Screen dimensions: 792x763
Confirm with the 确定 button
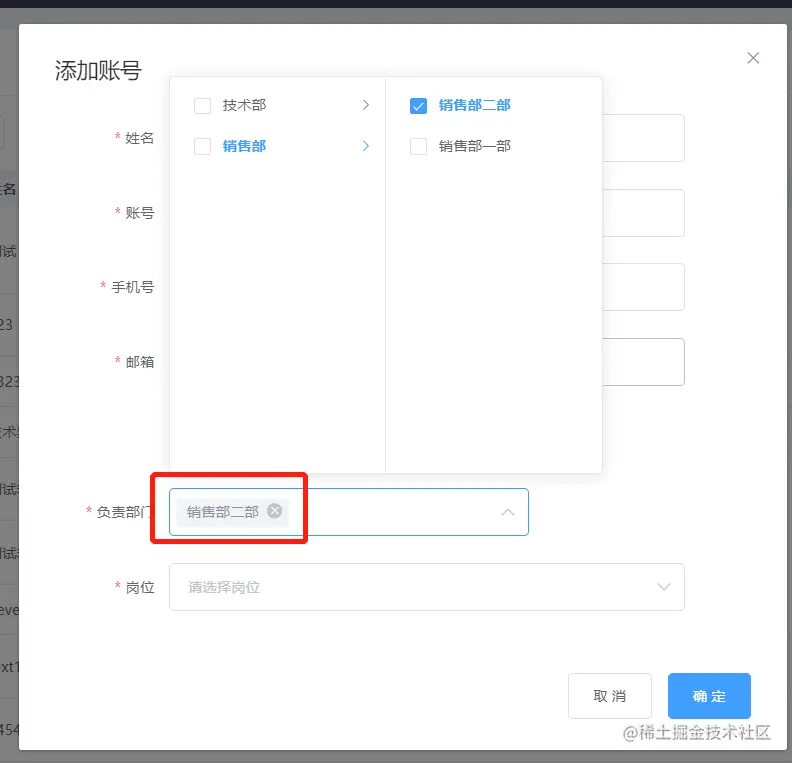(709, 696)
